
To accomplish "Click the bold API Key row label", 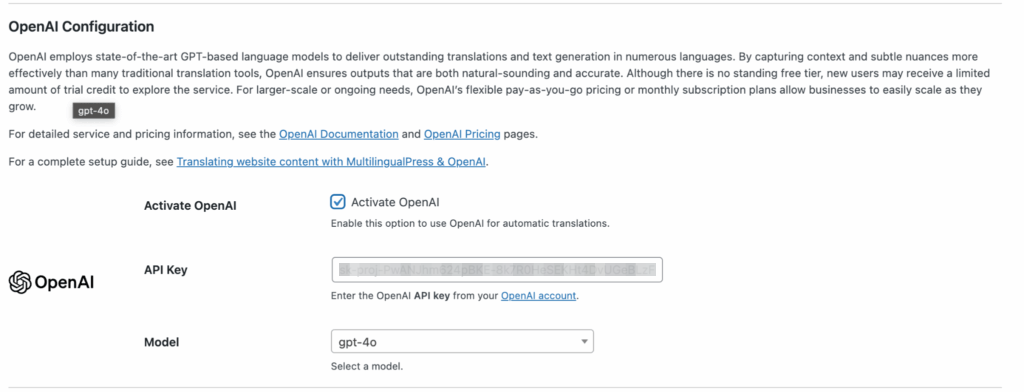I will click(166, 270).
